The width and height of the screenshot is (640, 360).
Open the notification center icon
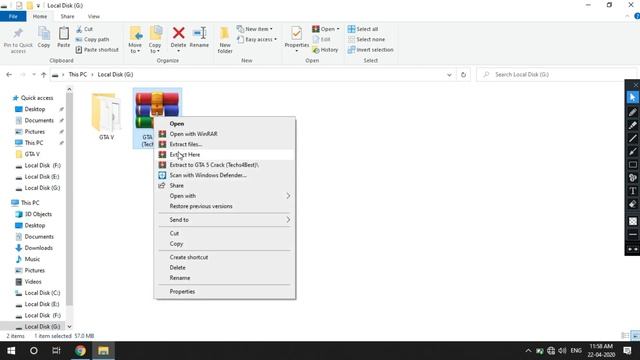pyautogui.click(x=627, y=351)
